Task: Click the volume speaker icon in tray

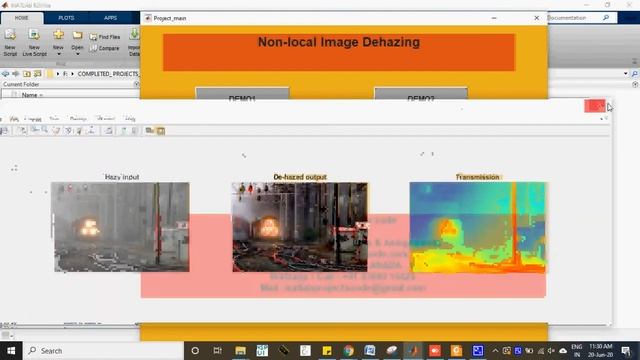Action: [x=551, y=351]
